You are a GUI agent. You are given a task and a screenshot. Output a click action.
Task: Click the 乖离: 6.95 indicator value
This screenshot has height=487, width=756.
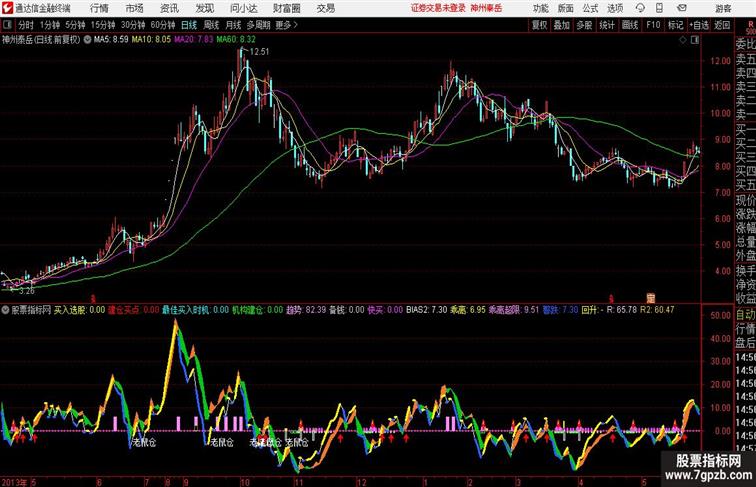[x=468, y=310]
